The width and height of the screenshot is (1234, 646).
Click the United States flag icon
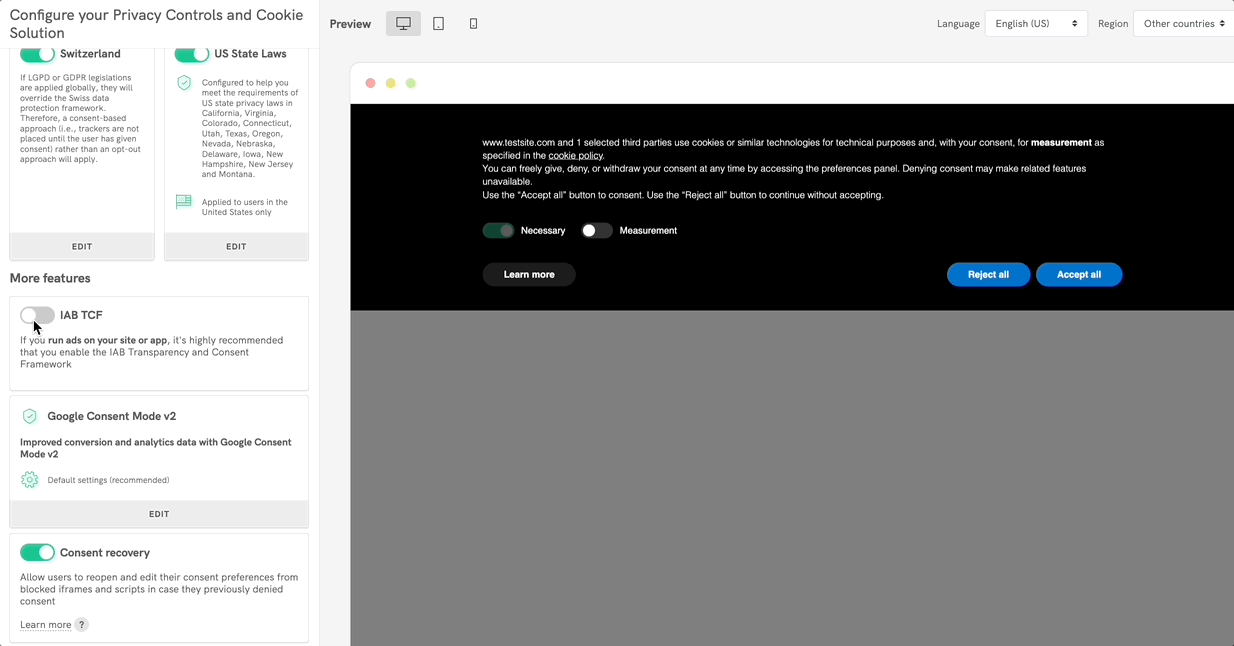coord(184,202)
